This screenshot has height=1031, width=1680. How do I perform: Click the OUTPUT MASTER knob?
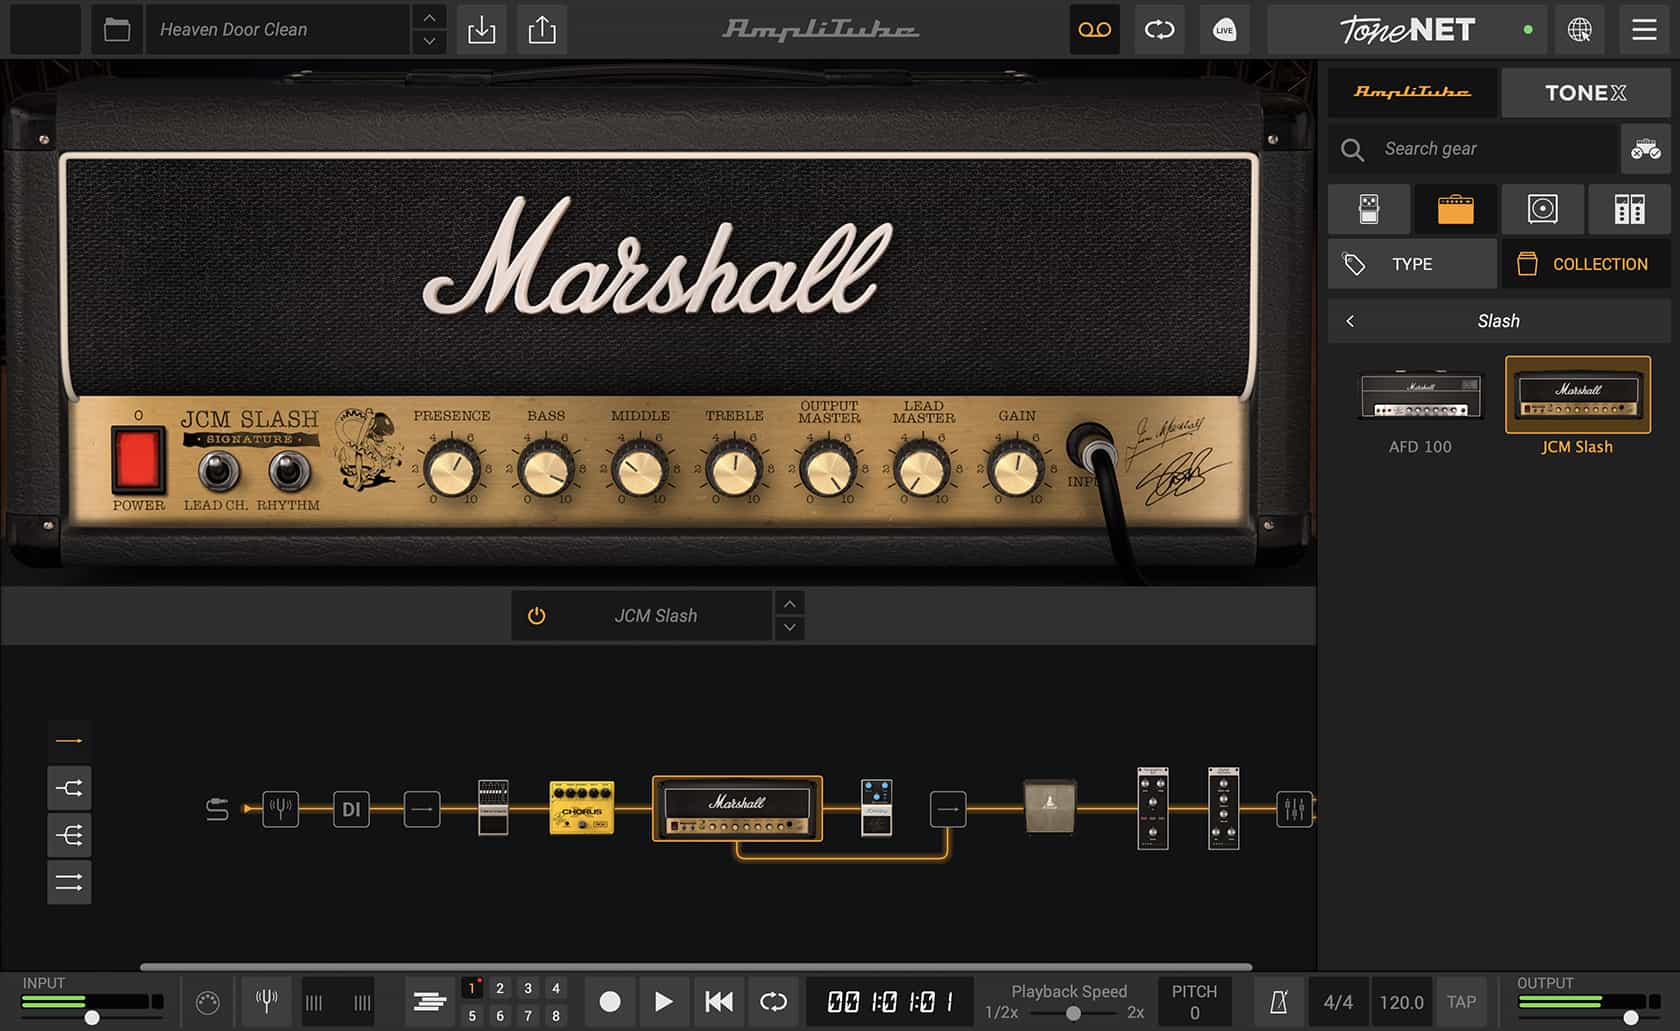pos(828,469)
